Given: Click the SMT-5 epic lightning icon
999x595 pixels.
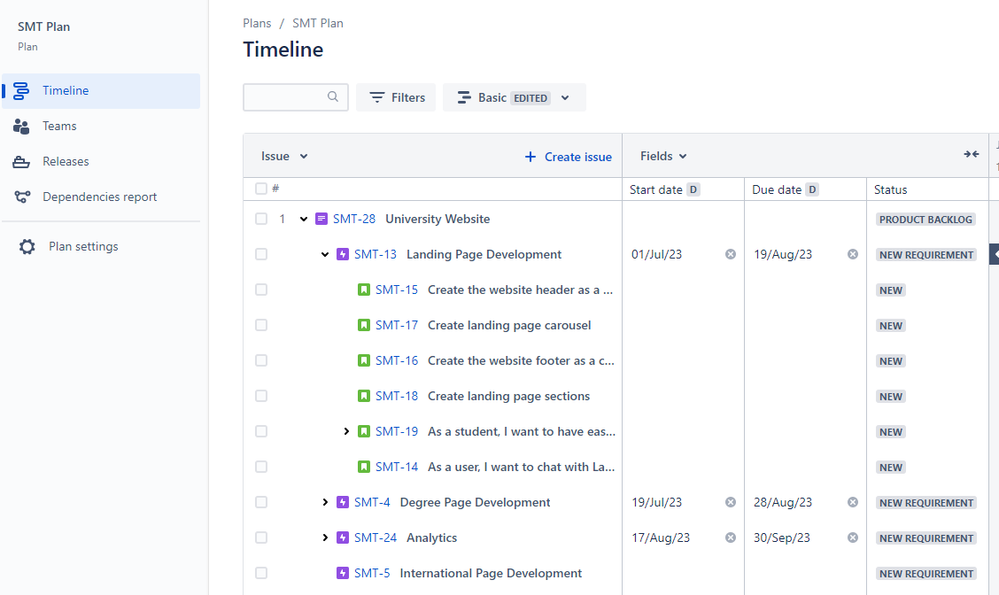Looking at the screenshot, I should coord(343,573).
